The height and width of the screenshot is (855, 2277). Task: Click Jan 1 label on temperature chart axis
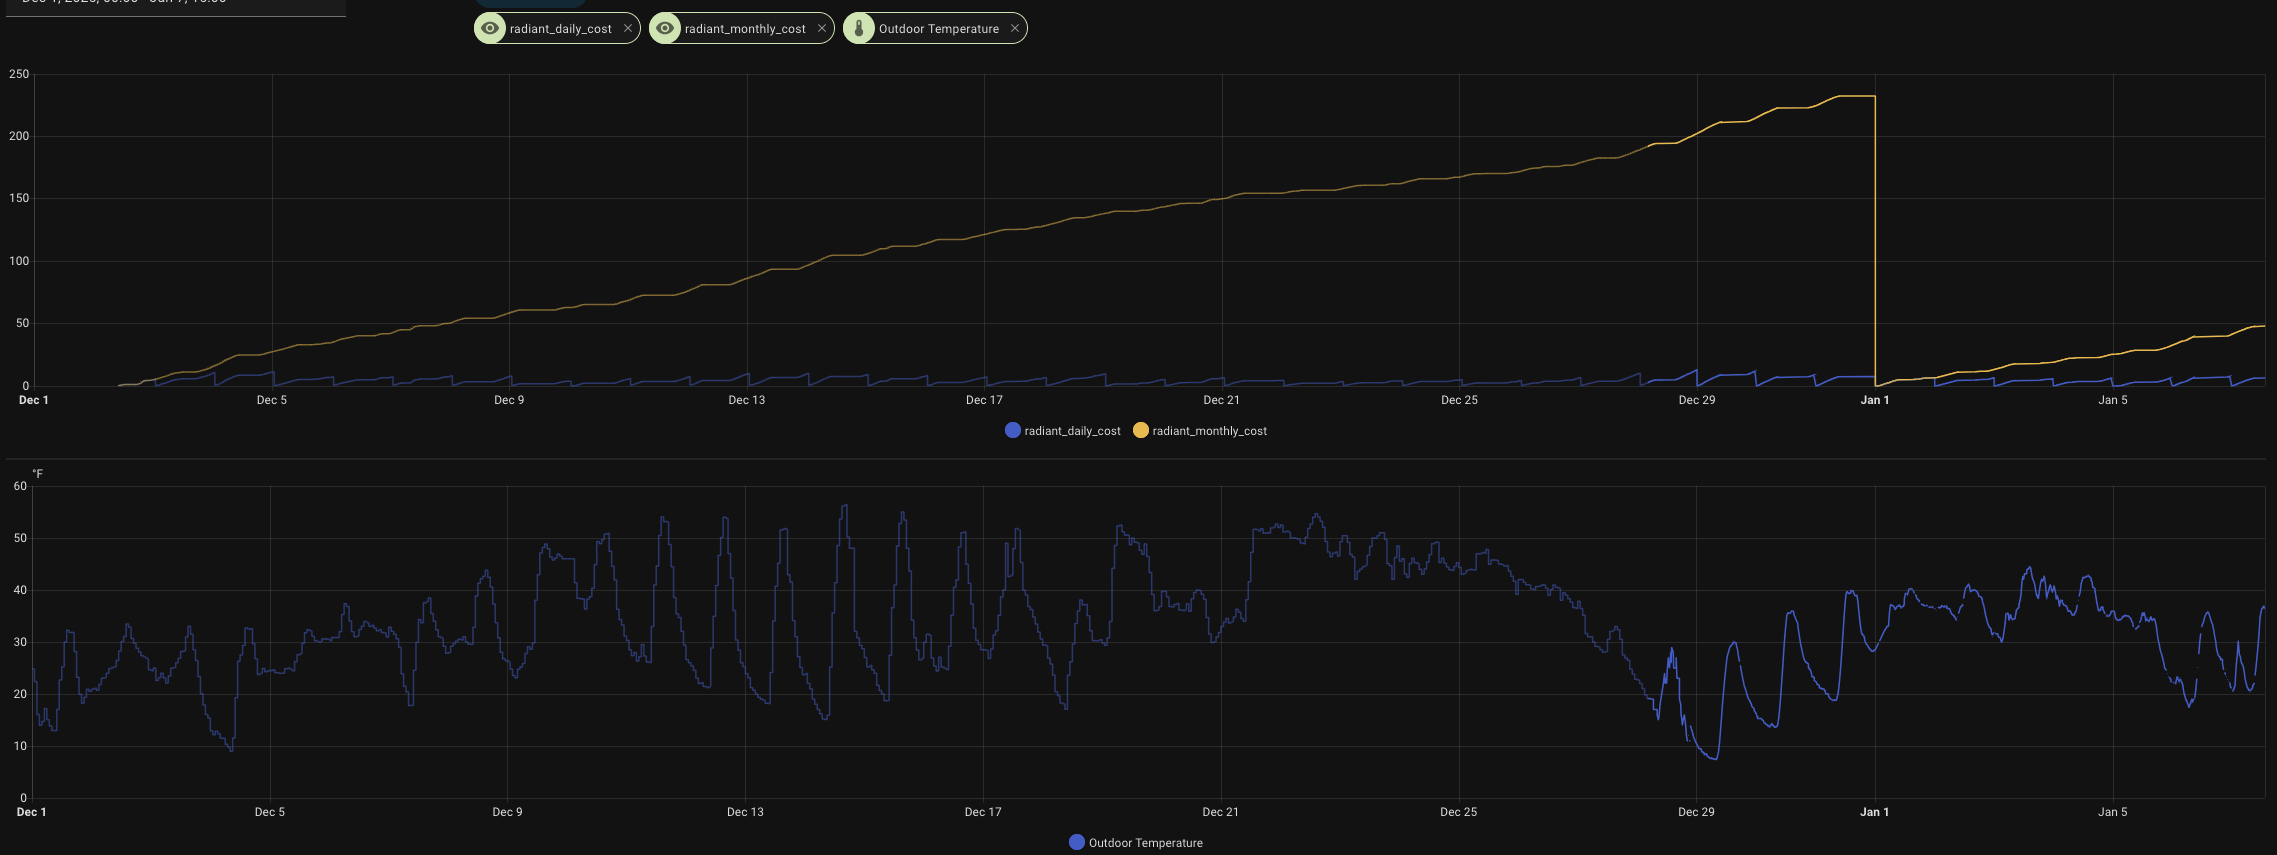(1874, 812)
